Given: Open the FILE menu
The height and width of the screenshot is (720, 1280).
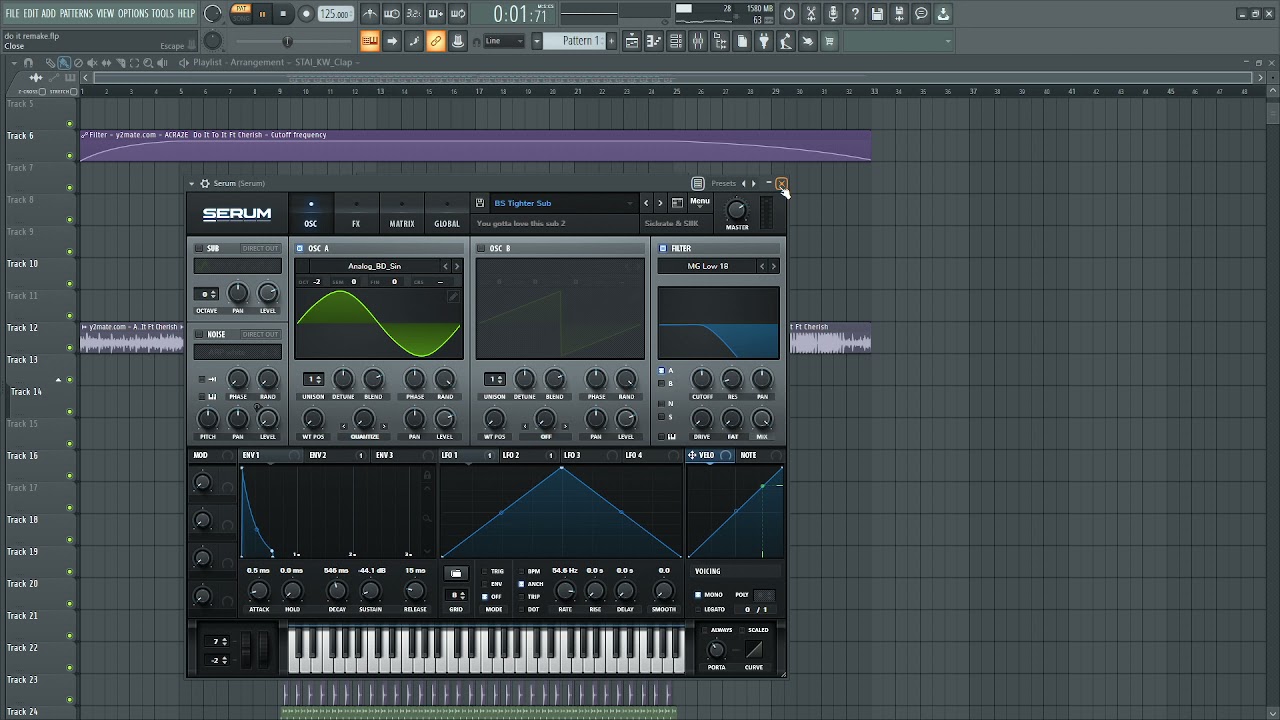Looking at the screenshot, I should (x=12, y=13).
